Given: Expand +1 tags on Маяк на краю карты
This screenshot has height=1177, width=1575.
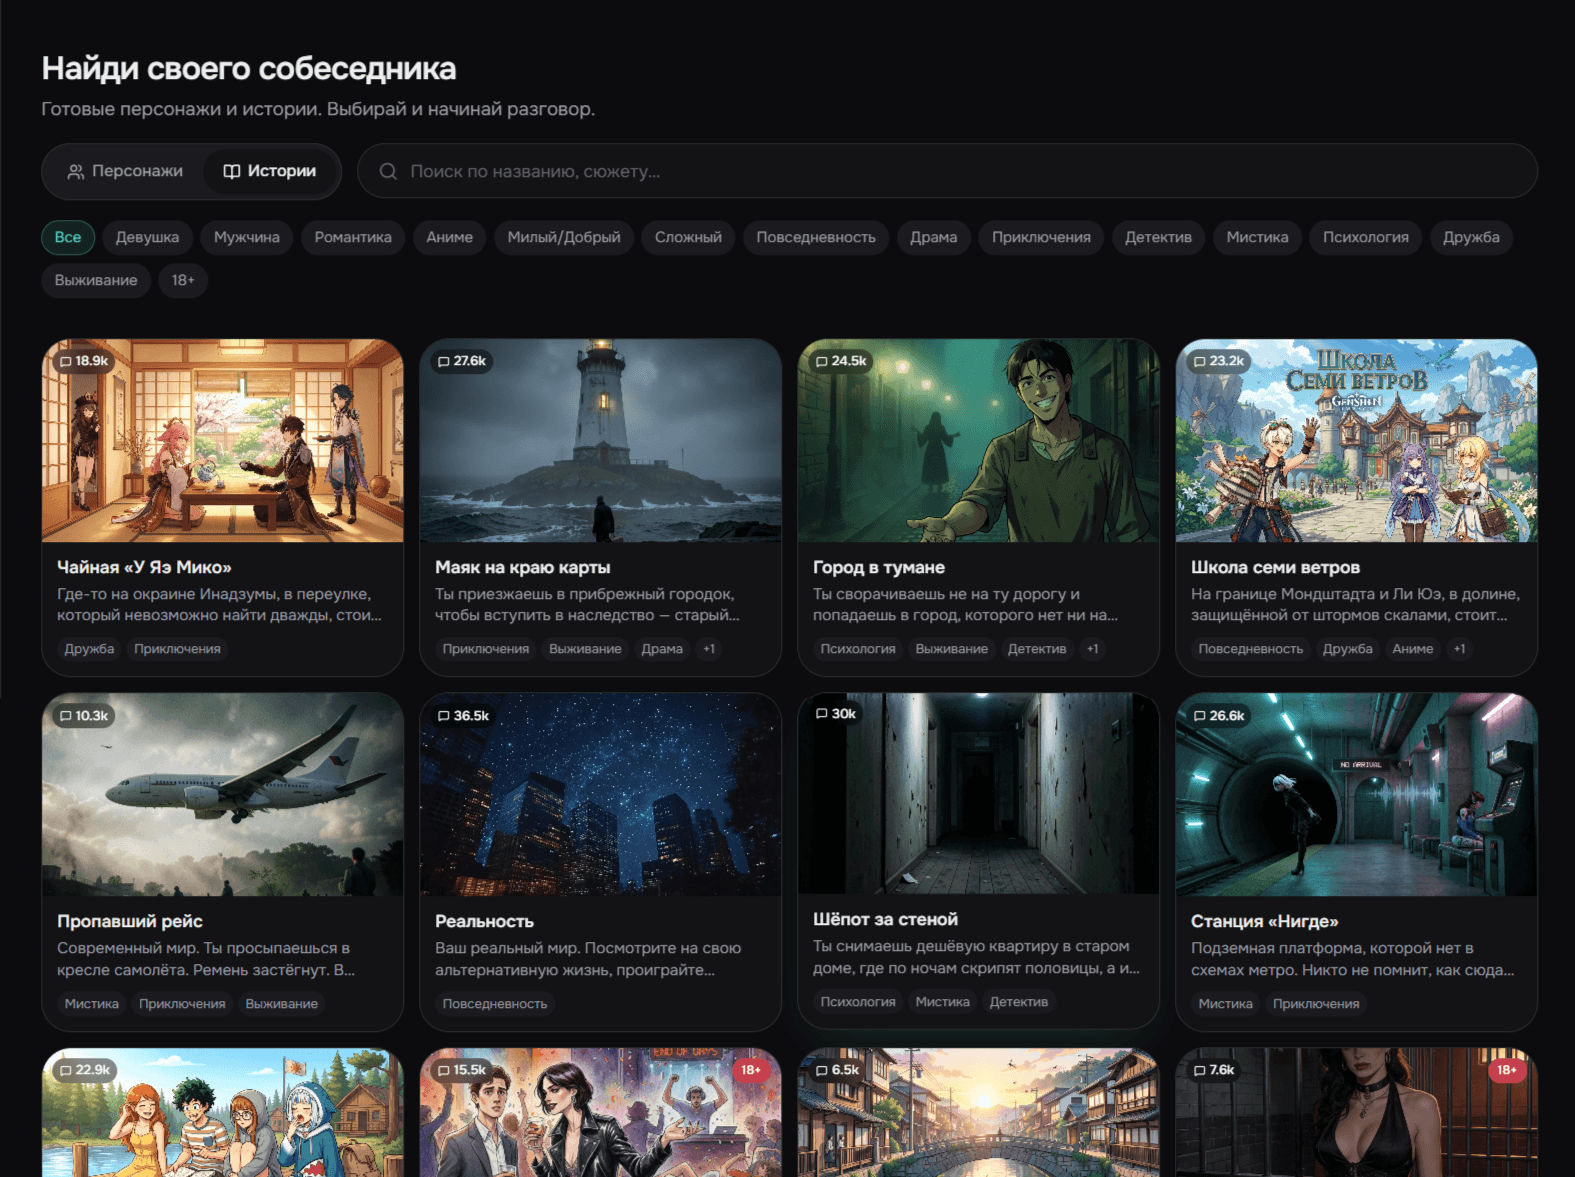Looking at the screenshot, I should point(709,649).
